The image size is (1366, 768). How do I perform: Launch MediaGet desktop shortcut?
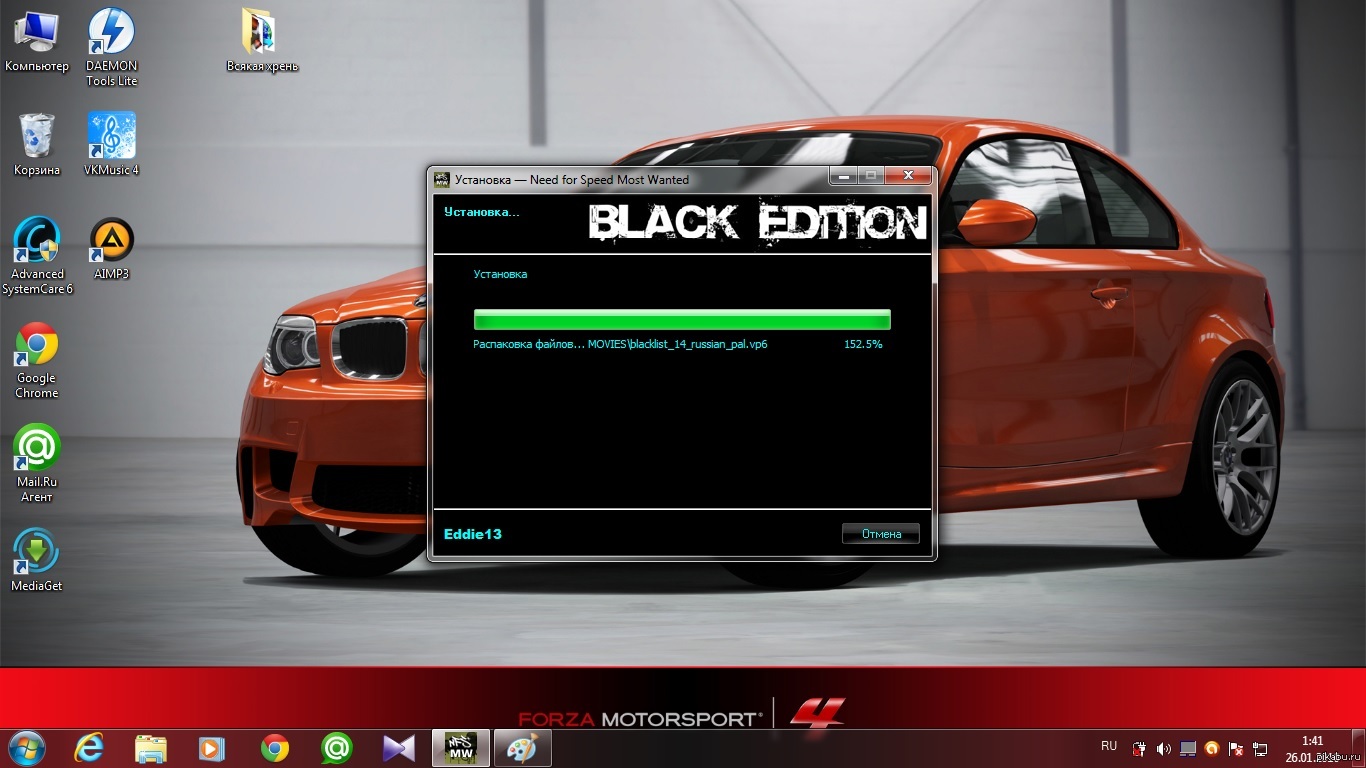37,560
